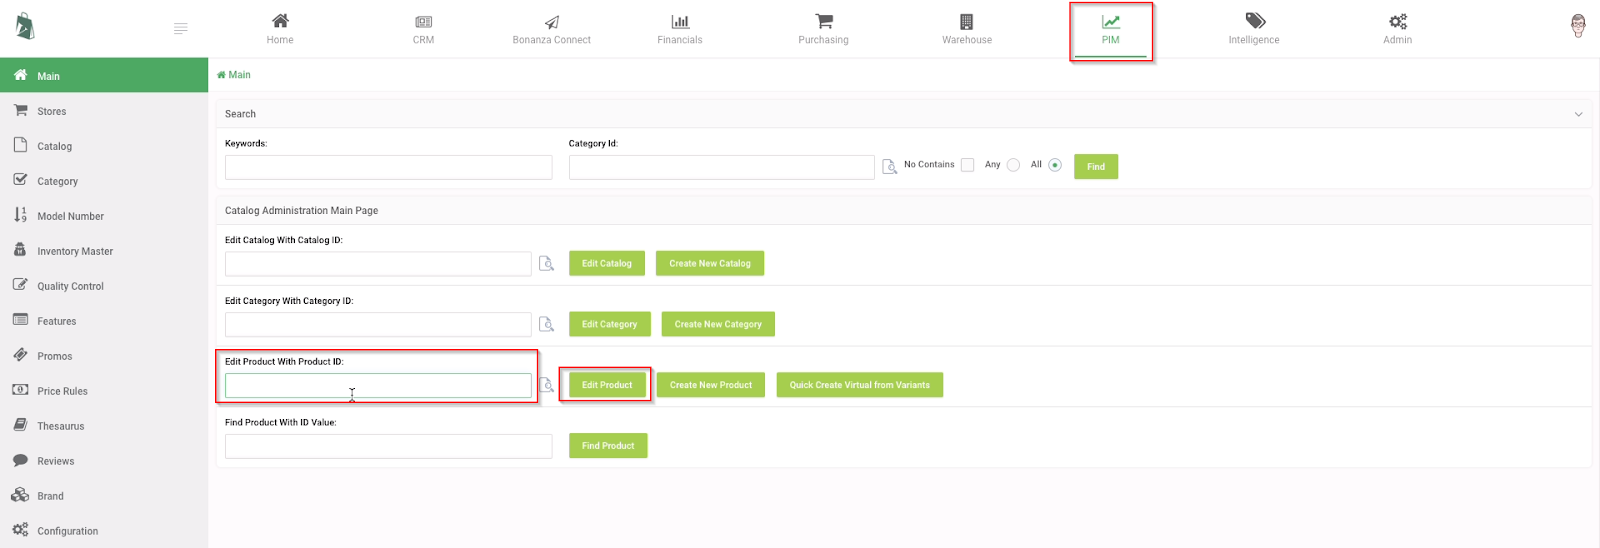Collapse the Search panel chevron
1600x548 pixels.
coord(1579,114)
